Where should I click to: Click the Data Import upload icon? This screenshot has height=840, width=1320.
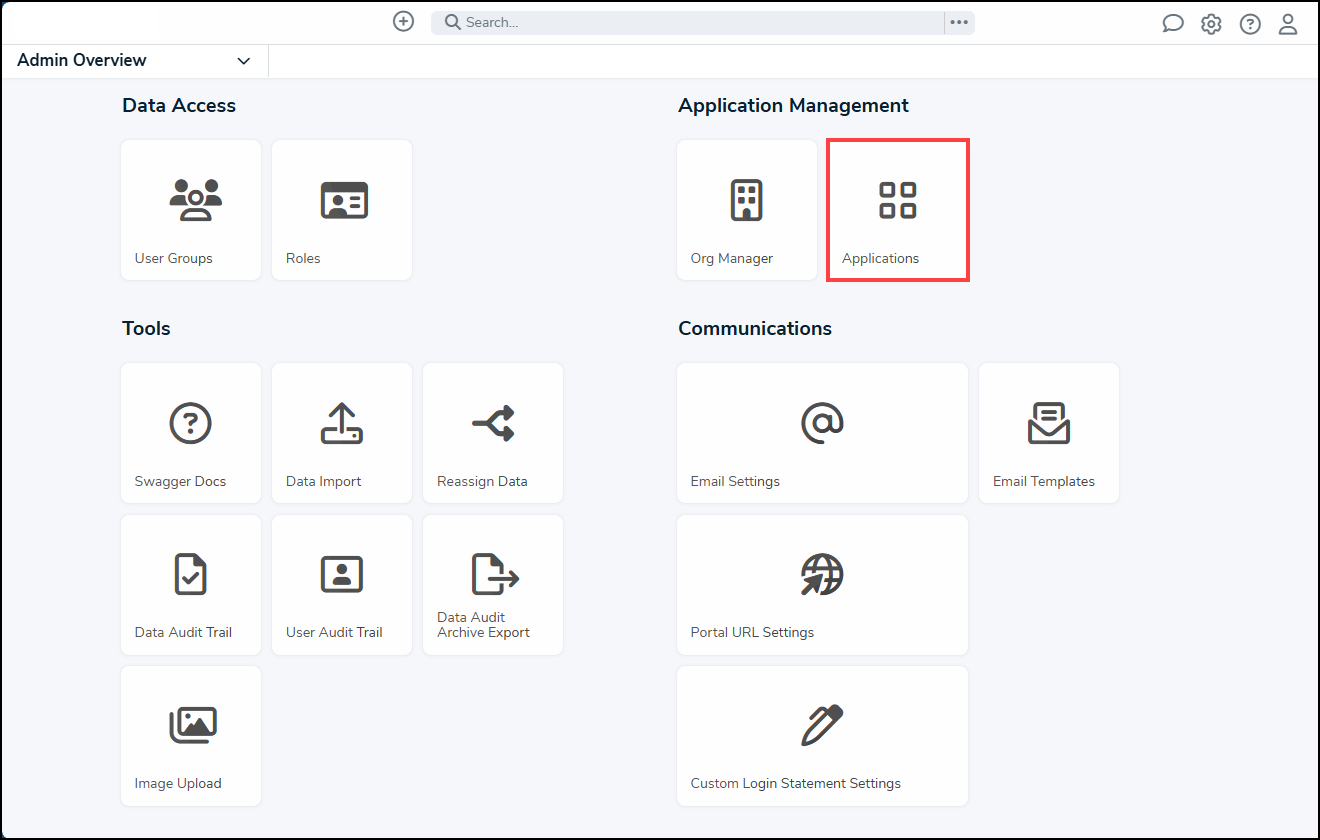(342, 423)
